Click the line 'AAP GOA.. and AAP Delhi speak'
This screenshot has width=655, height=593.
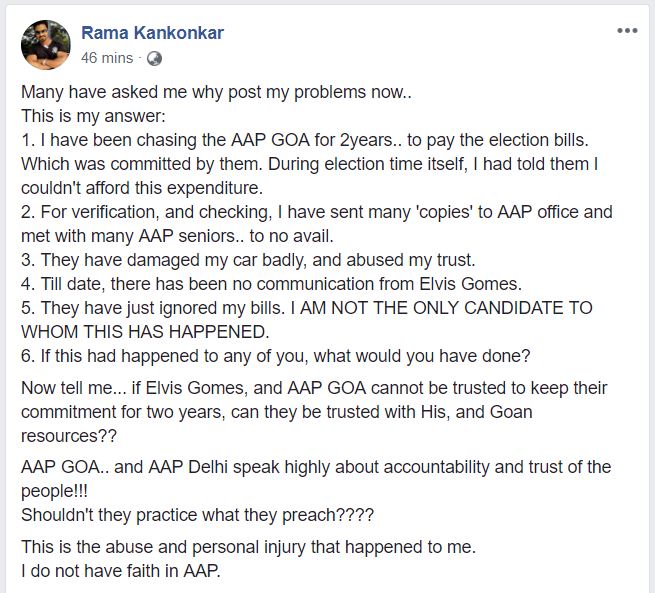click(316, 467)
